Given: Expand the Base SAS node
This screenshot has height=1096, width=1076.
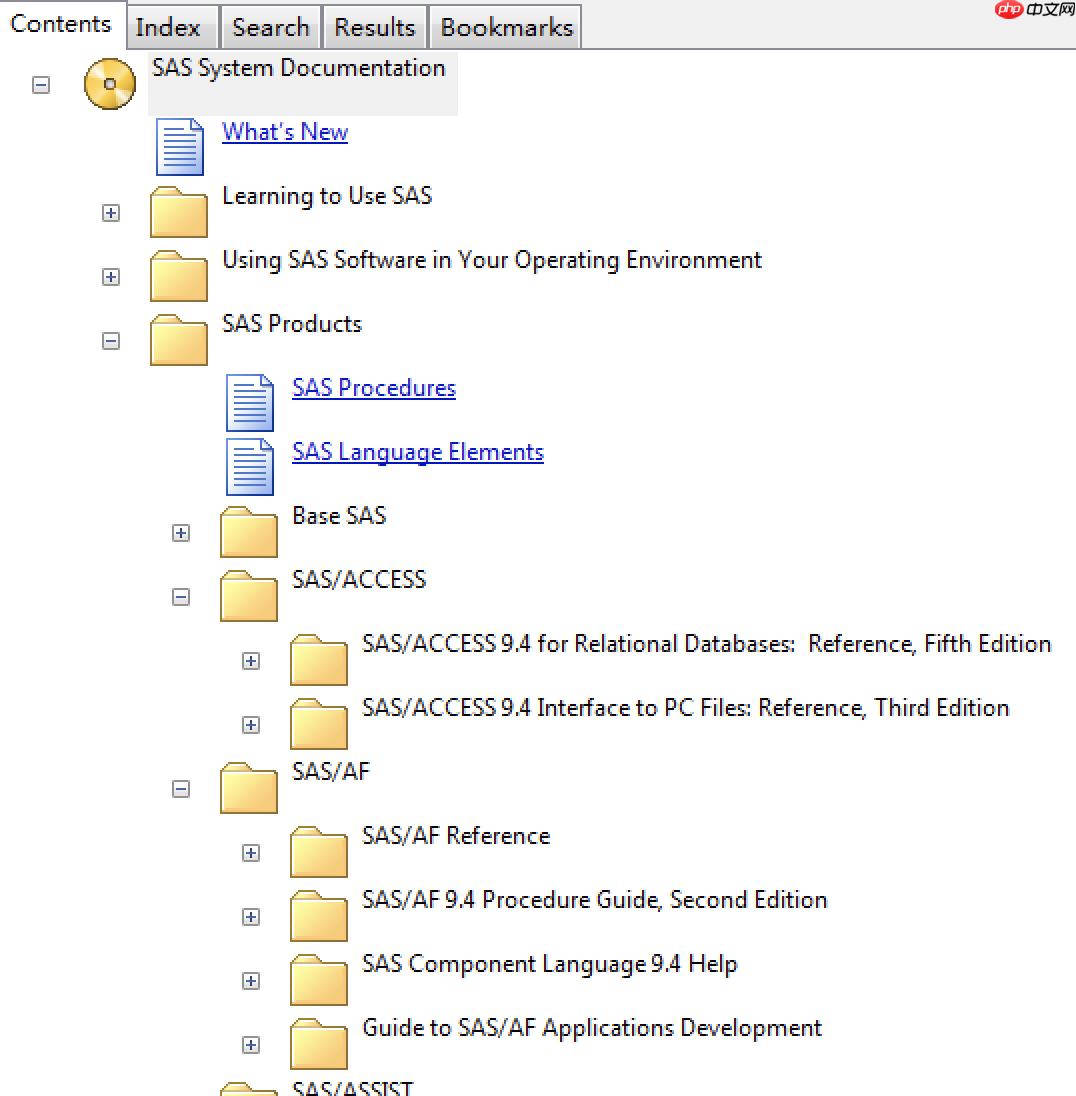Looking at the screenshot, I should point(180,533).
